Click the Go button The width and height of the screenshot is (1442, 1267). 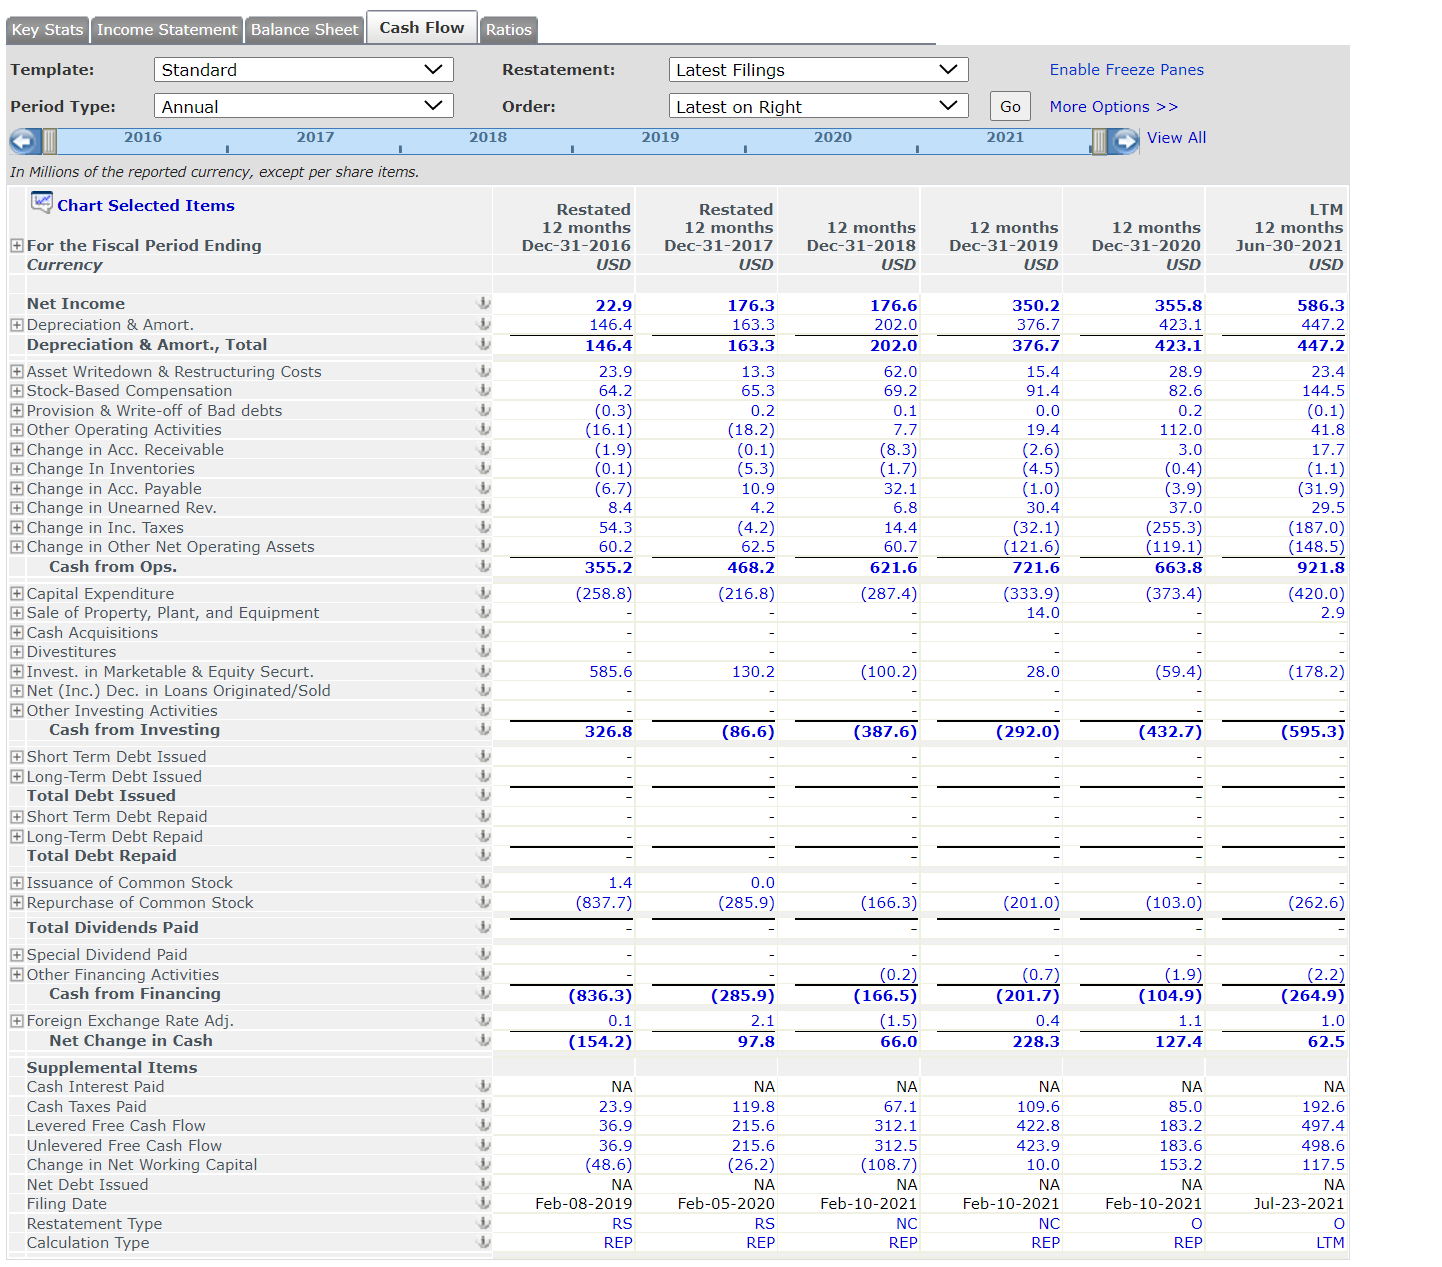click(1010, 105)
